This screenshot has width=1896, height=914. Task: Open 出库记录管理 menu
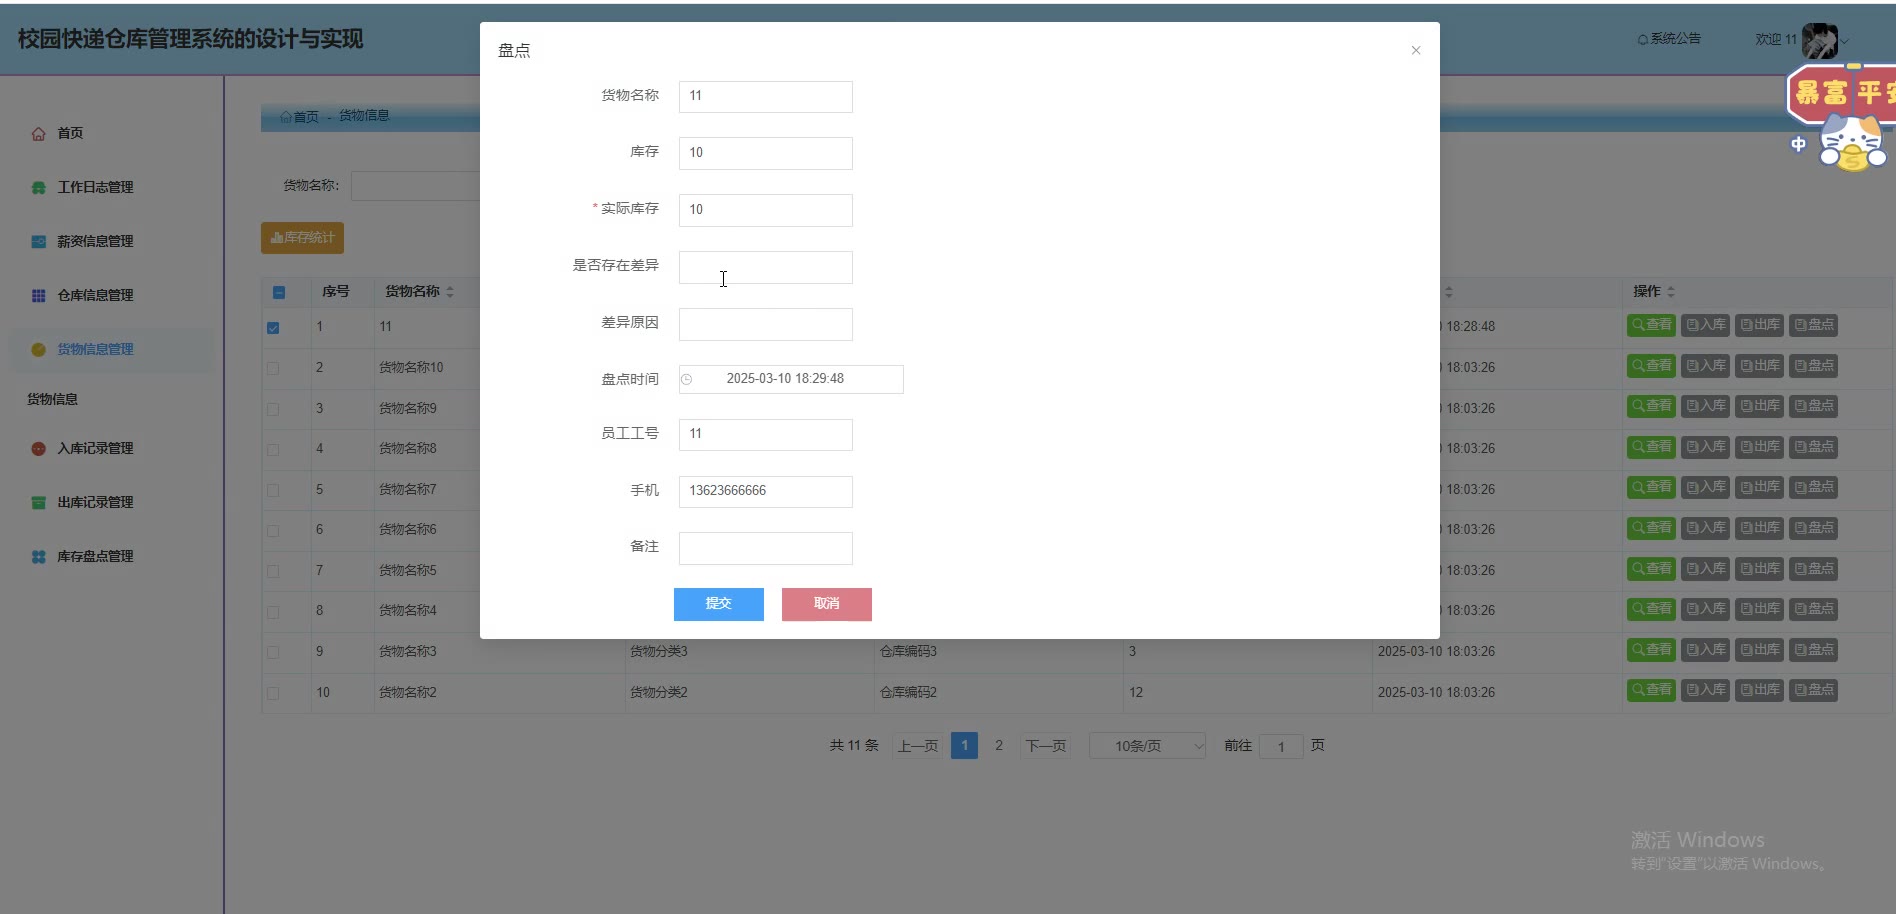[95, 503]
